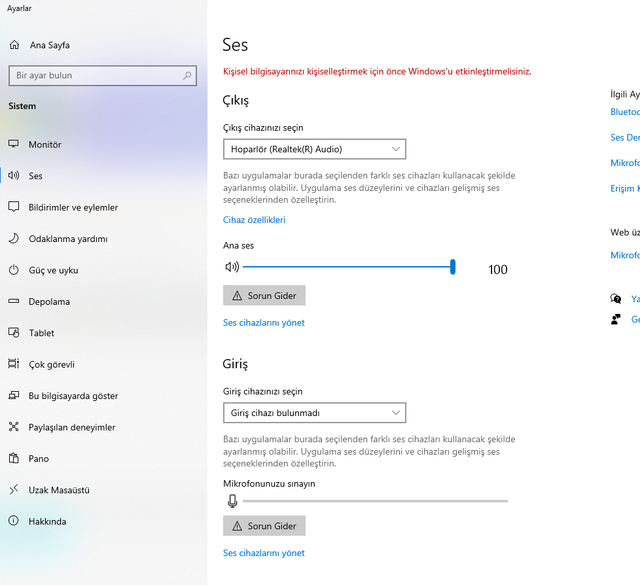This screenshot has height=586, width=640.
Task: Click the Ana ses volume slider
Action: coord(348,267)
